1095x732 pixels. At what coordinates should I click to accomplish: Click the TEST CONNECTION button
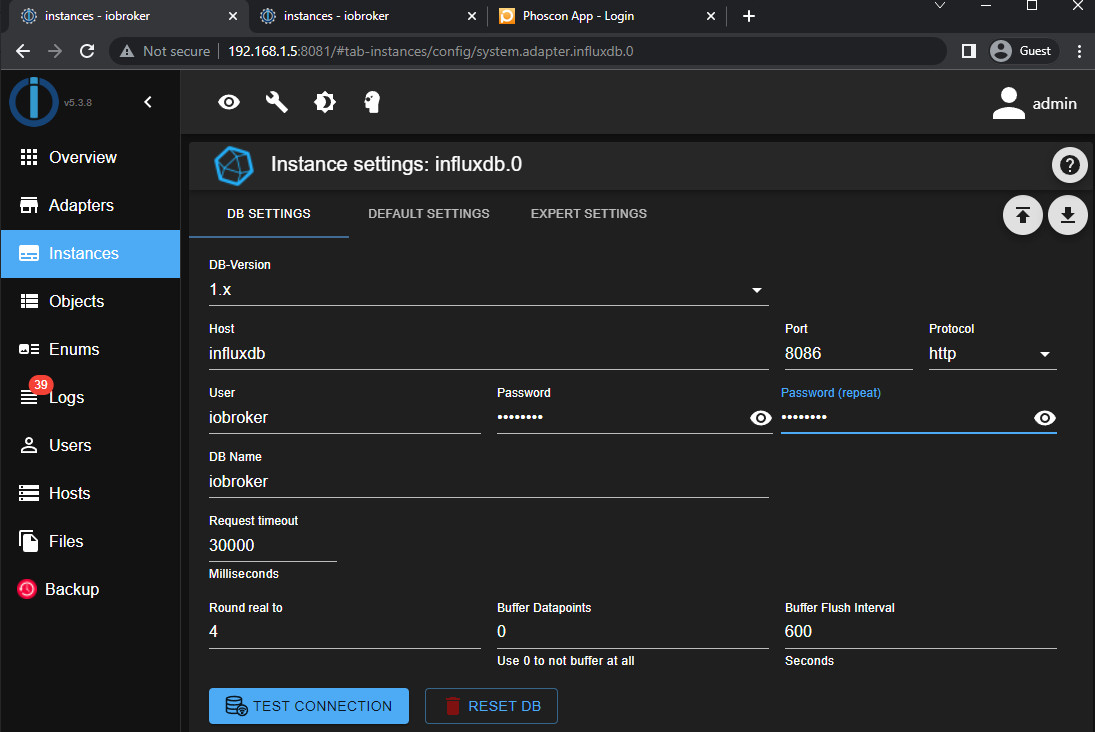click(x=309, y=706)
